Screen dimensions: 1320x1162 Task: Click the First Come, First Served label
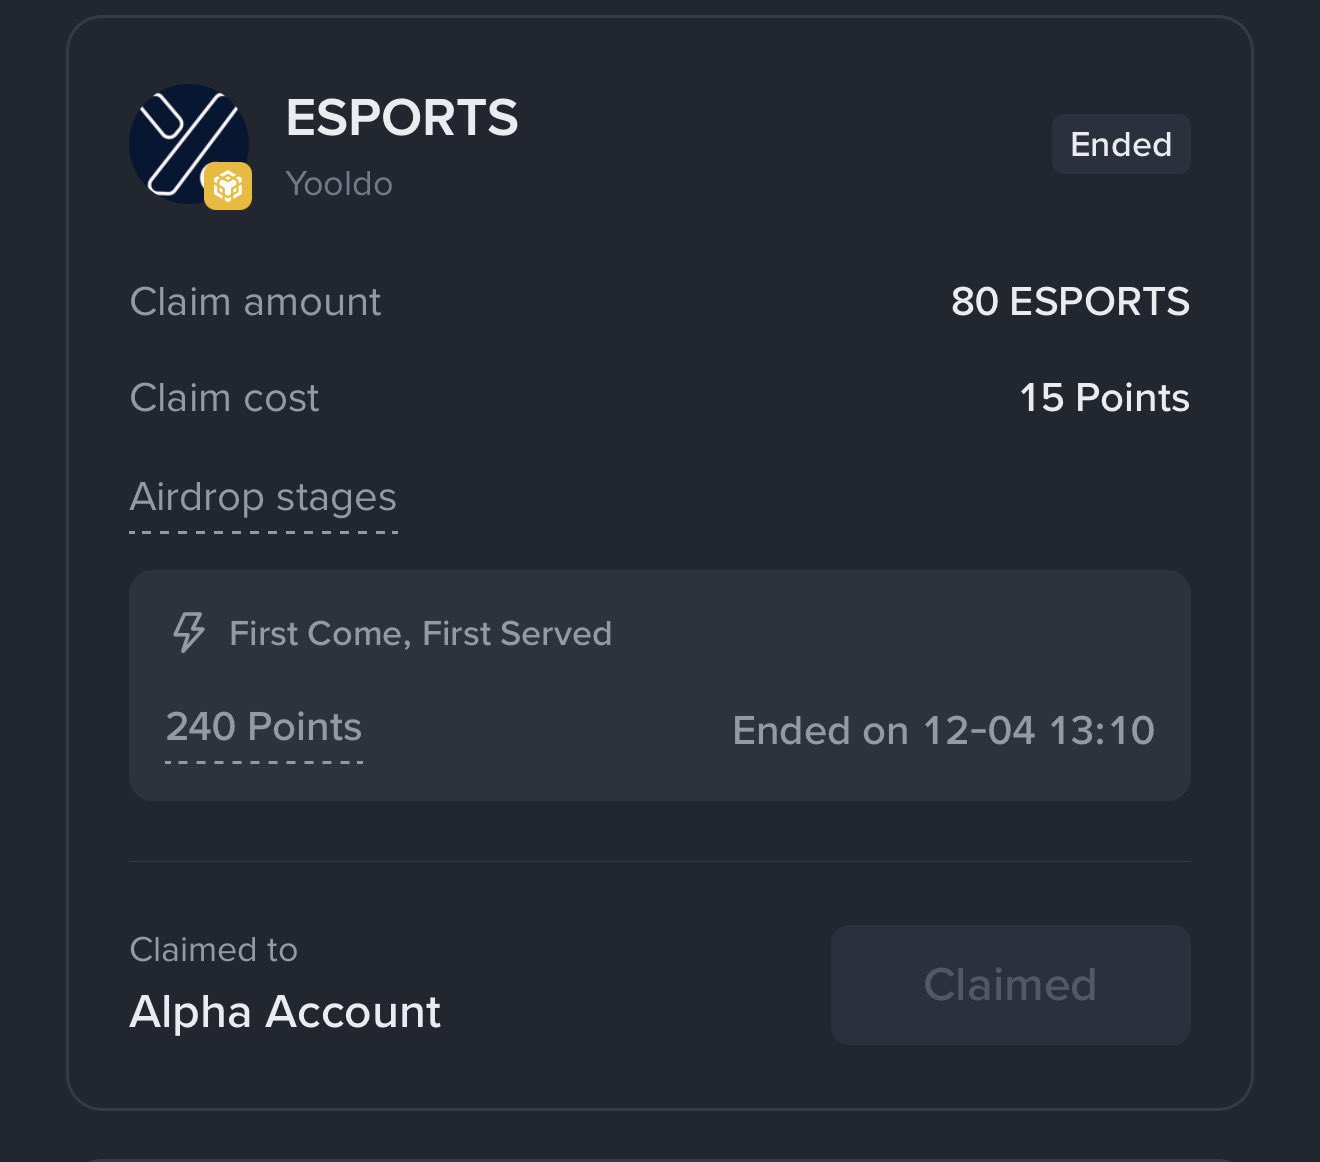(x=420, y=633)
